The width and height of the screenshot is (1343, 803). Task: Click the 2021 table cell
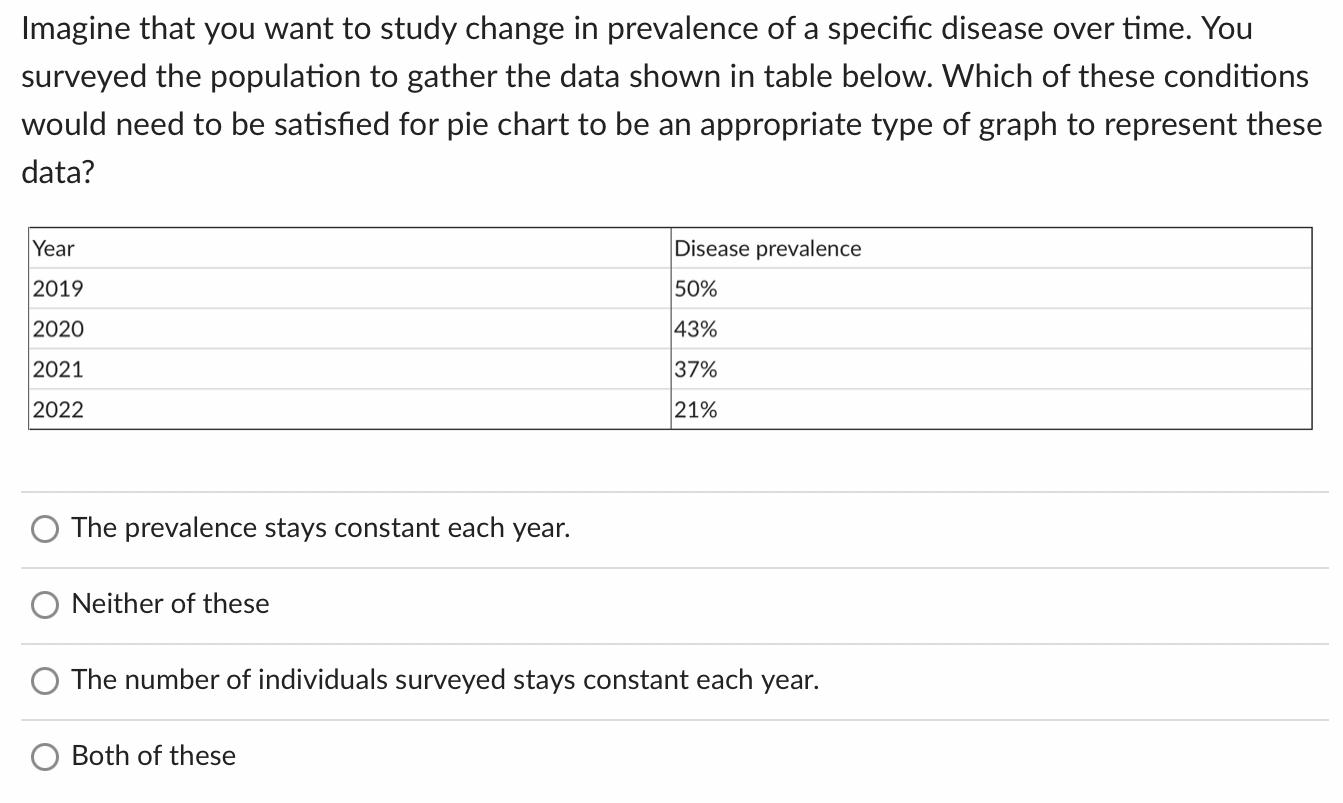click(x=57, y=369)
